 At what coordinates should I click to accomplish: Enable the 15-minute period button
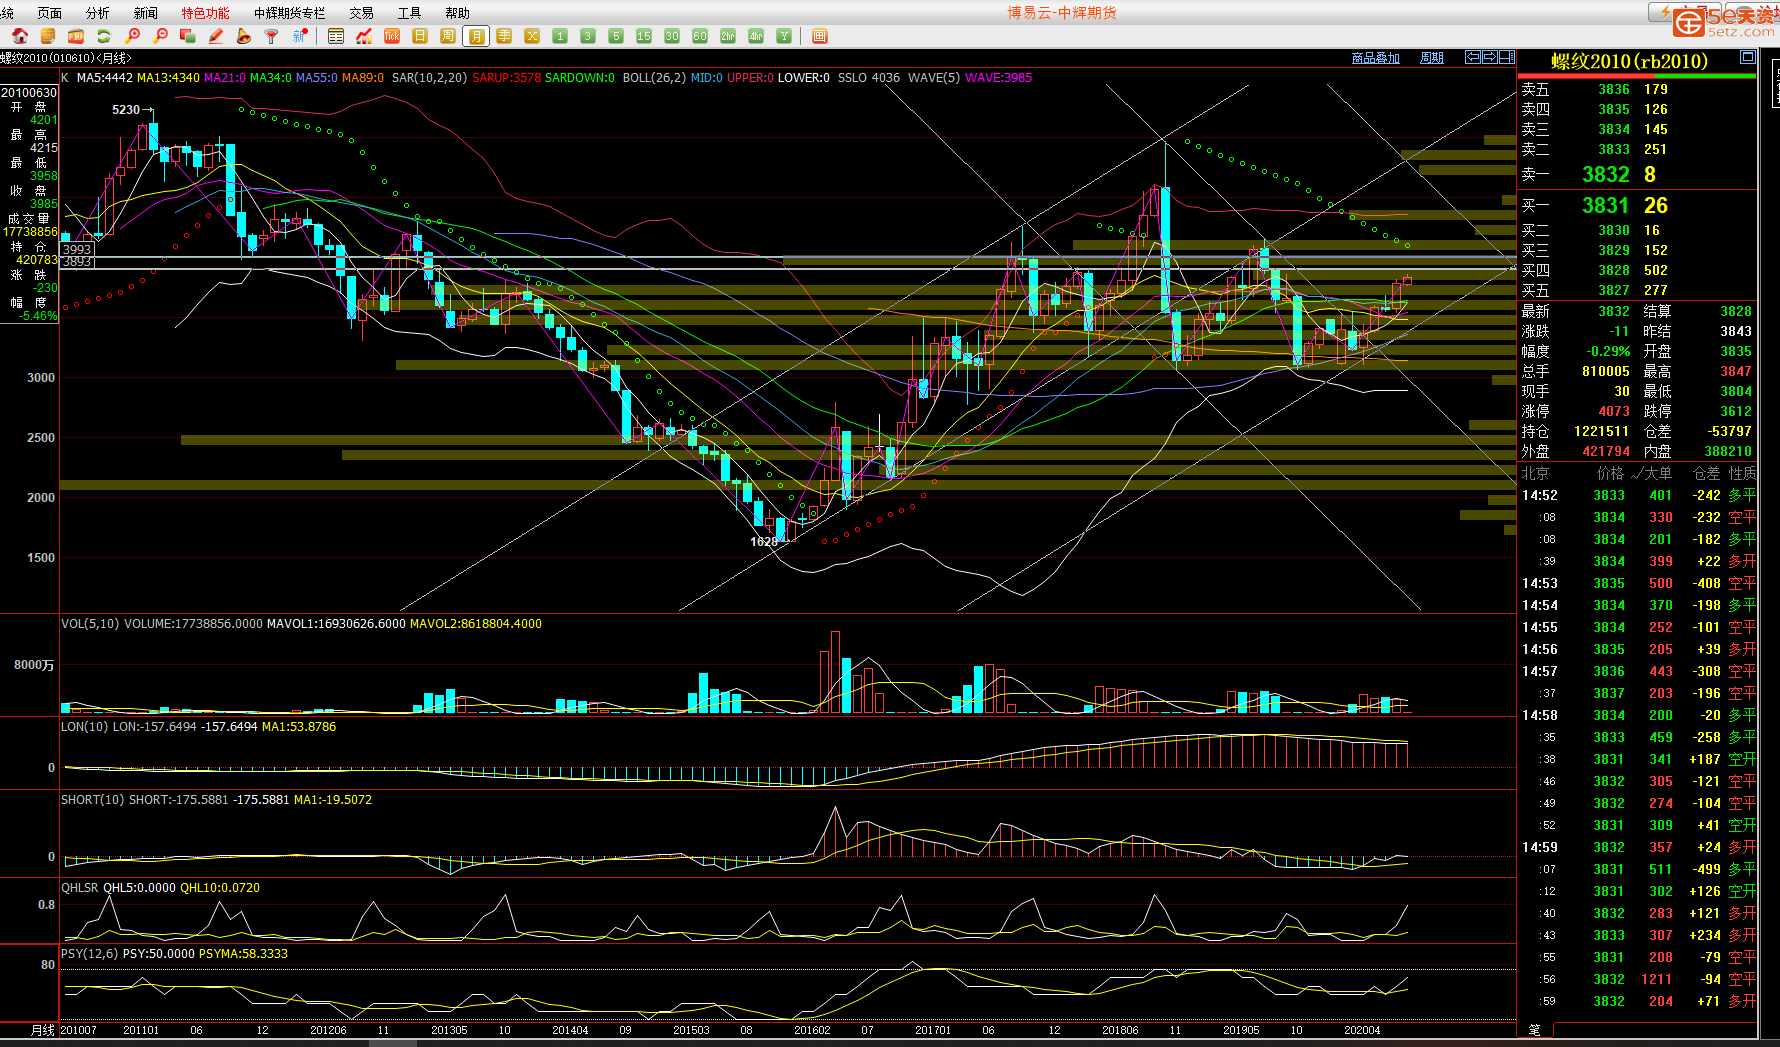(x=644, y=36)
